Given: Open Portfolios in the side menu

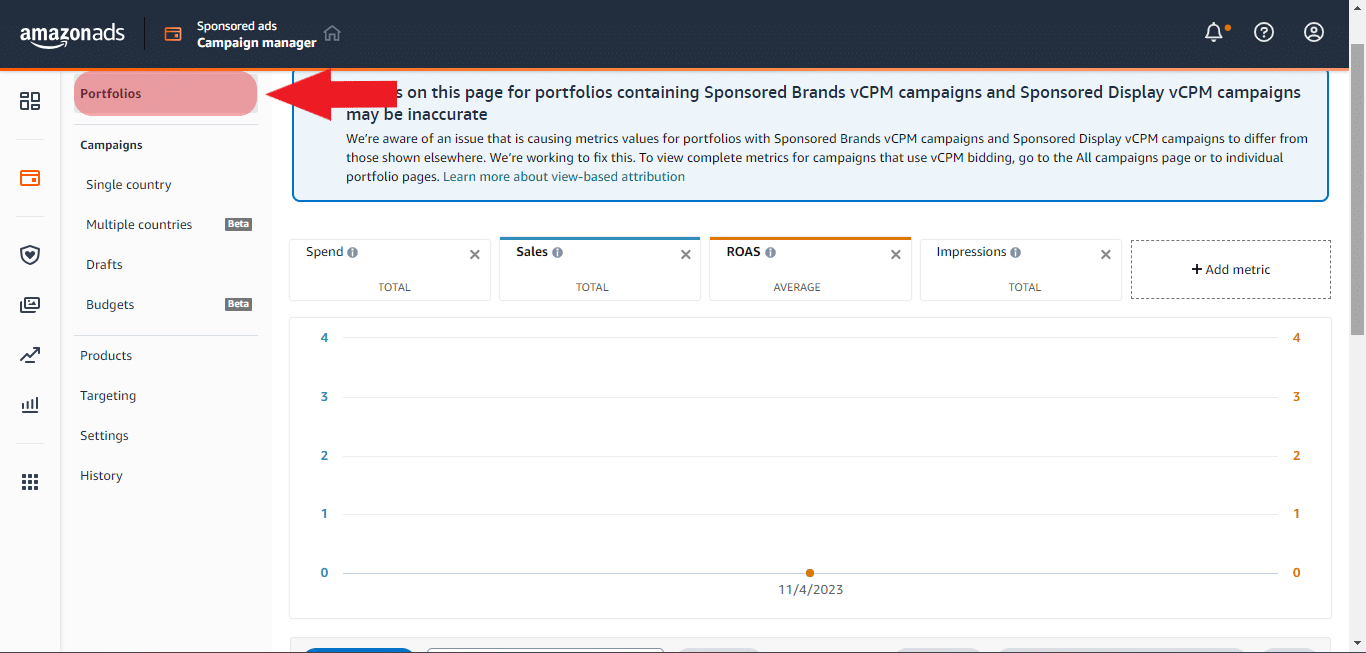Looking at the screenshot, I should (166, 94).
